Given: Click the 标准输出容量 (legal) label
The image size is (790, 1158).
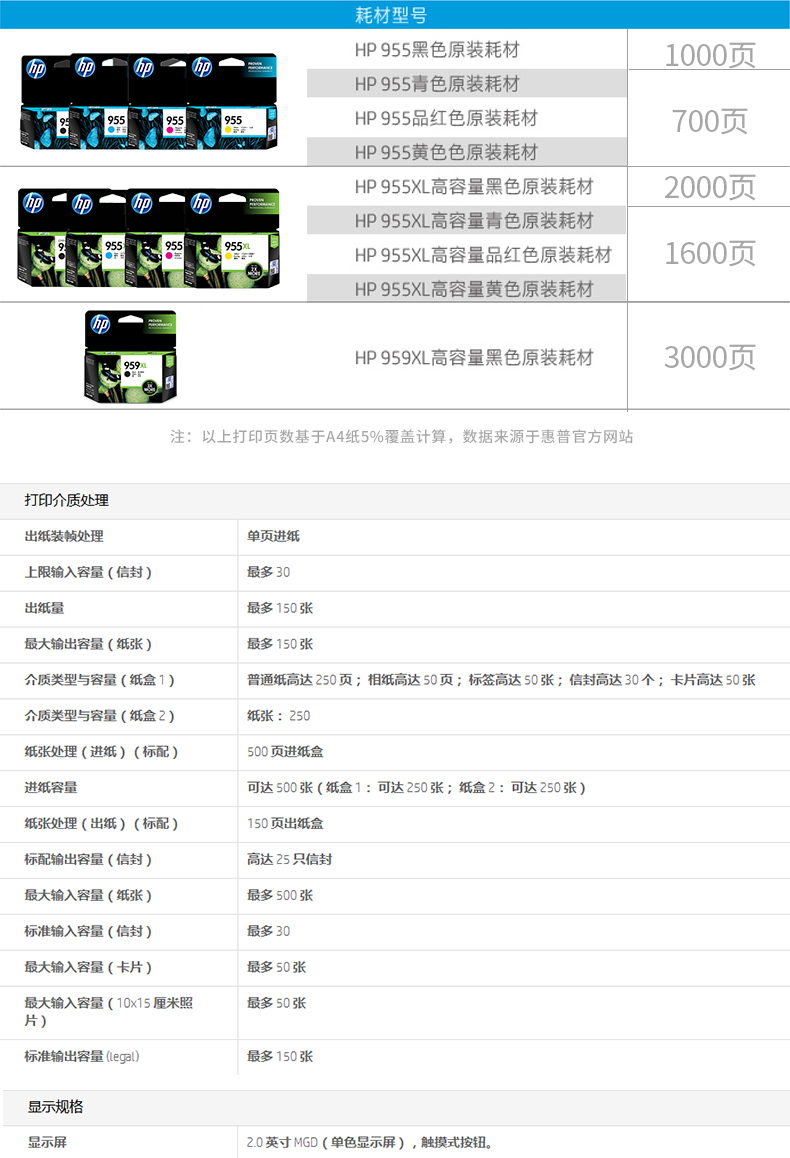Looking at the screenshot, I should coord(82,1057).
